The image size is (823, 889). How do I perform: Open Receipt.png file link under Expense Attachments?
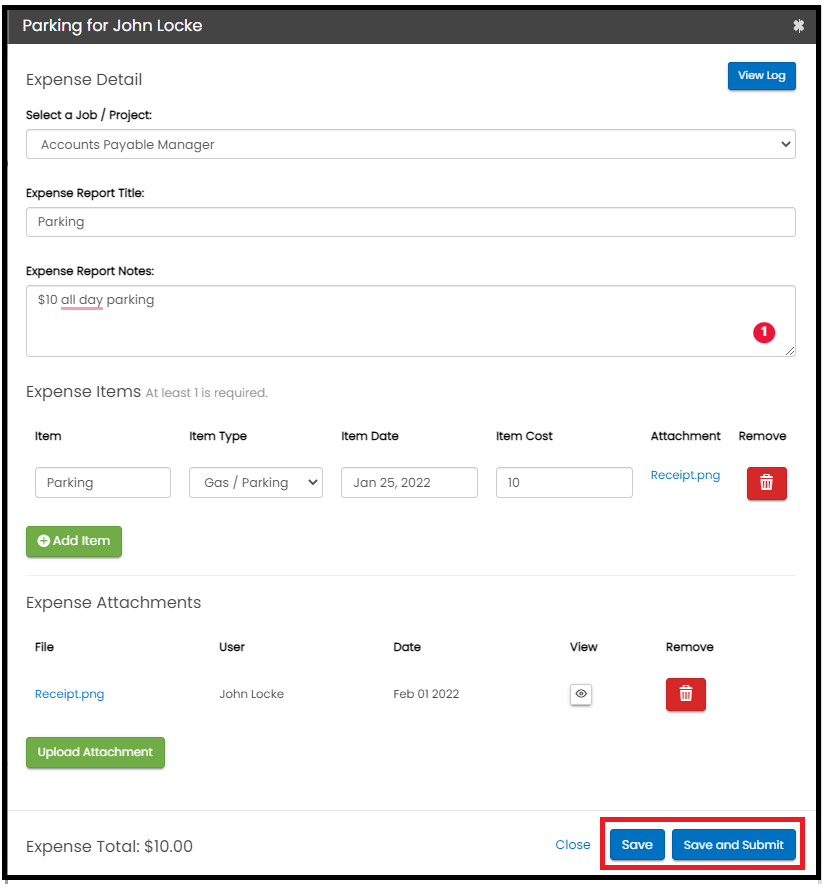click(x=70, y=694)
